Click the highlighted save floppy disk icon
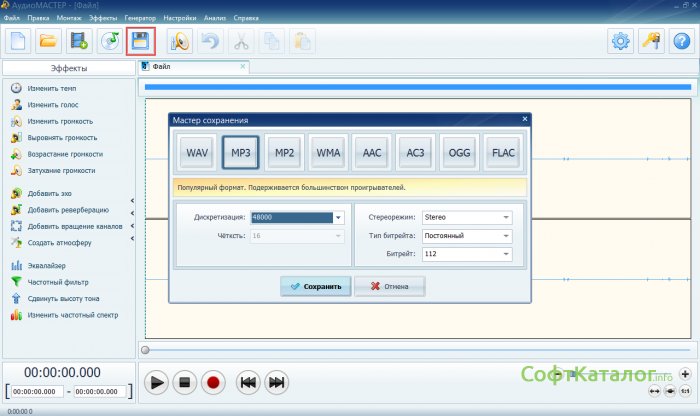Screen dimensions: 700x416 [141, 41]
